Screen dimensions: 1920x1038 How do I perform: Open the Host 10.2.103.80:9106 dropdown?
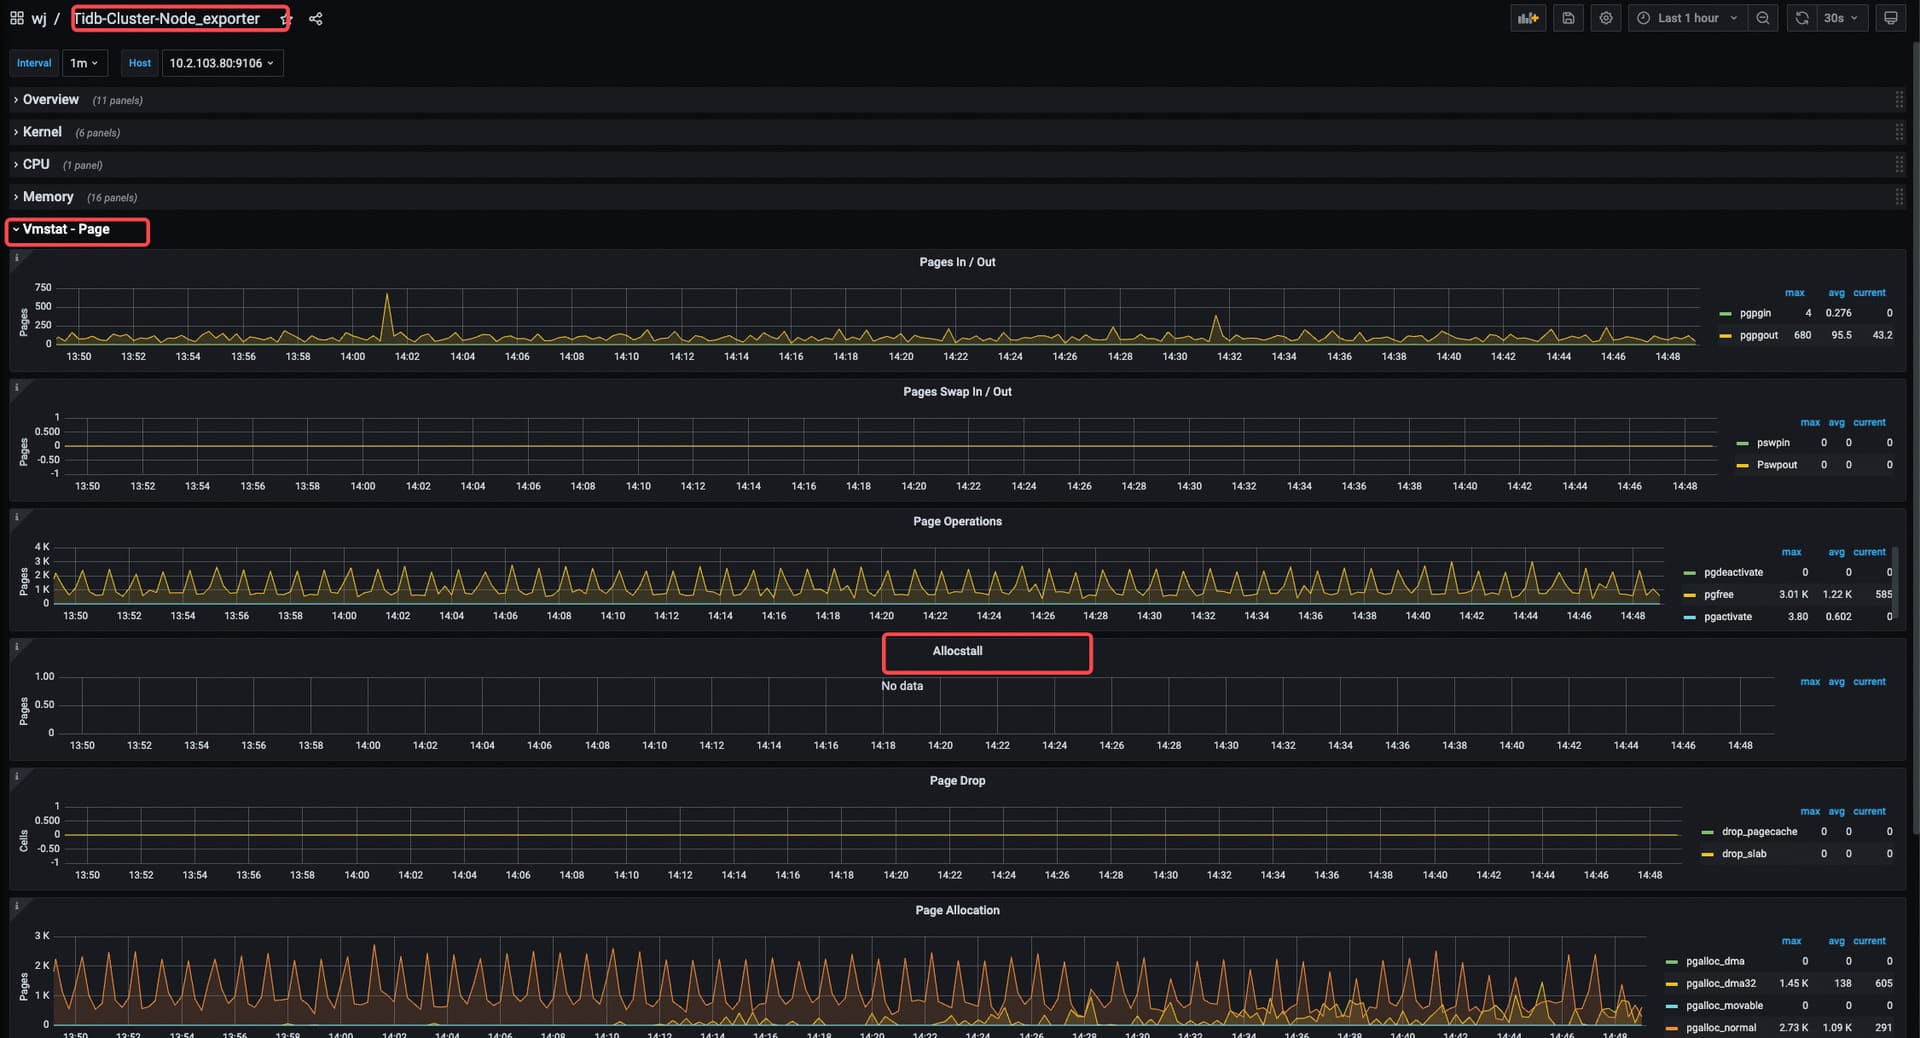tap(221, 63)
